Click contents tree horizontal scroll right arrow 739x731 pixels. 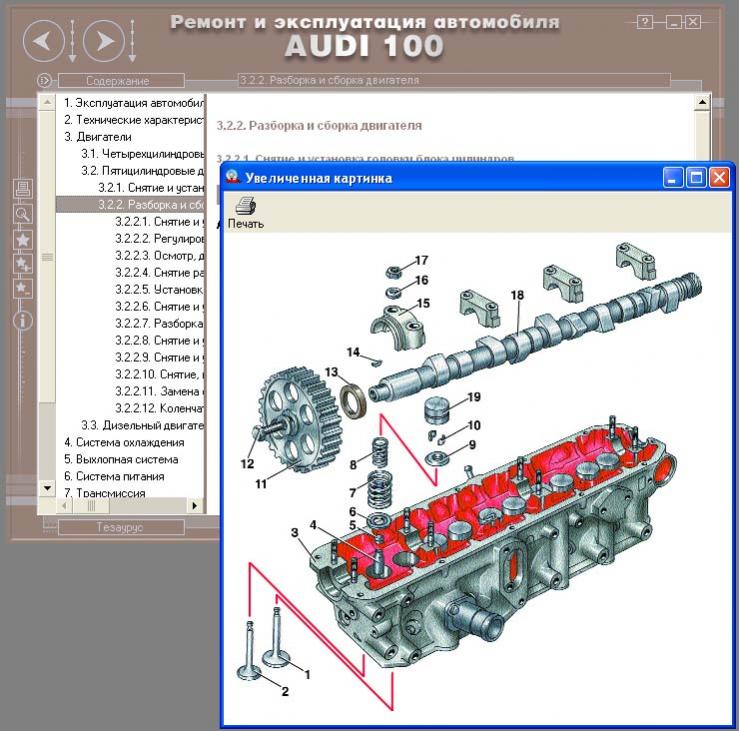(x=195, y=506)
